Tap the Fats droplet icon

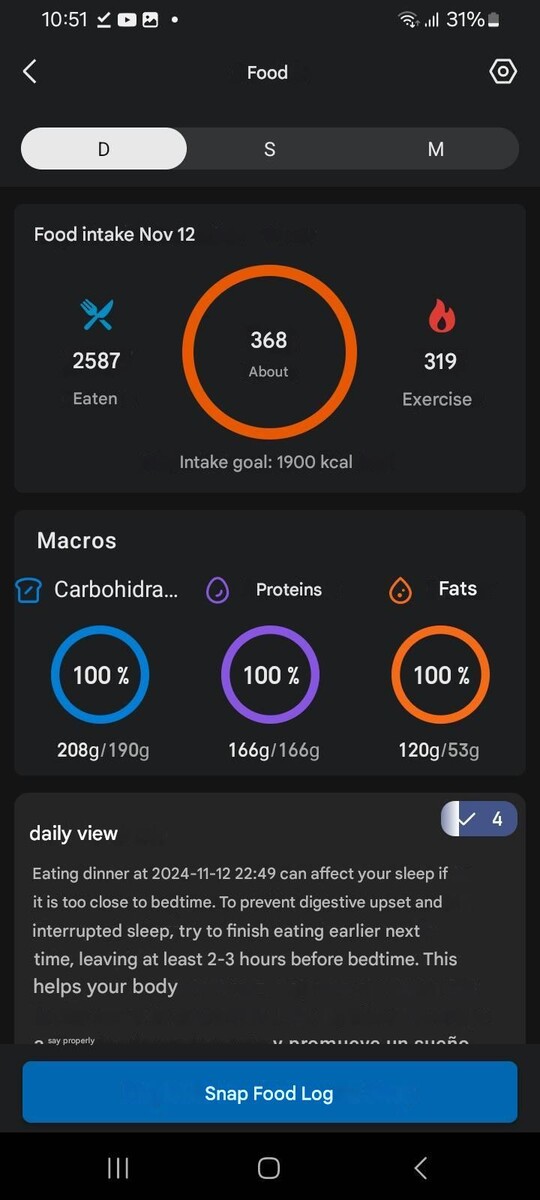(x=400, y=591)
